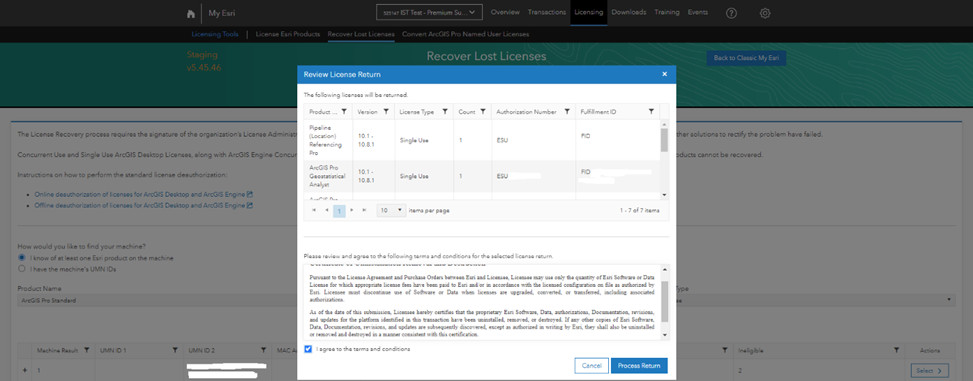Open Offline deauthorization of licenses link
The width and height of the screenshot is (973, 381).
[140, 205]
